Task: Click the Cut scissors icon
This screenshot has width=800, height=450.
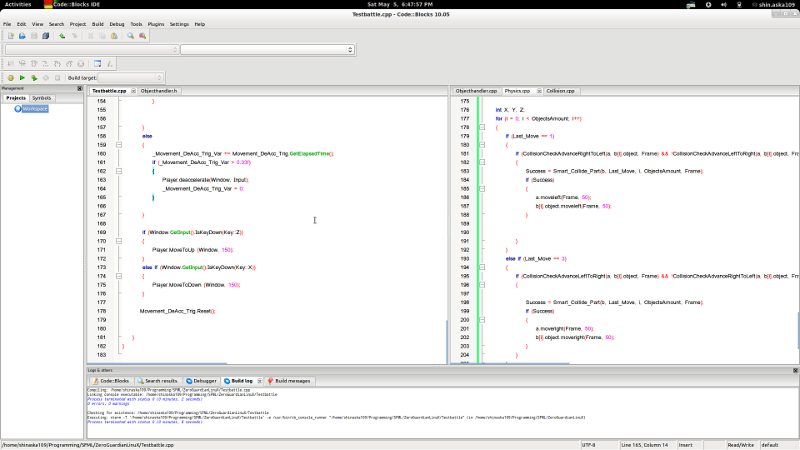Action: pyautogui.click(x=90, y=36)
